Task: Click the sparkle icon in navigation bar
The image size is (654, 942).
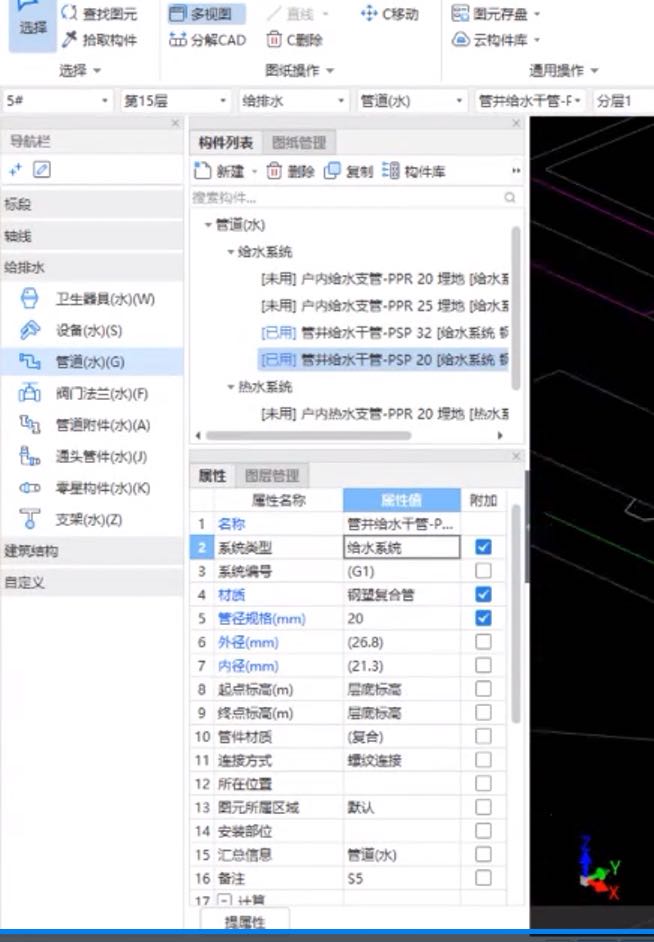Action: [15, 170]
